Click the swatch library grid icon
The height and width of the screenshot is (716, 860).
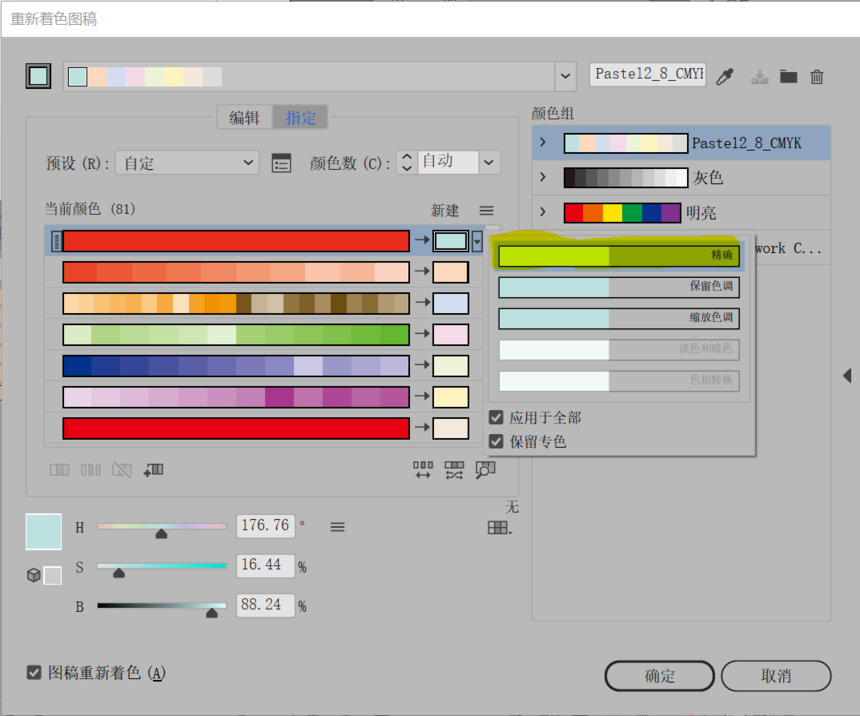(x=499, y=528)
